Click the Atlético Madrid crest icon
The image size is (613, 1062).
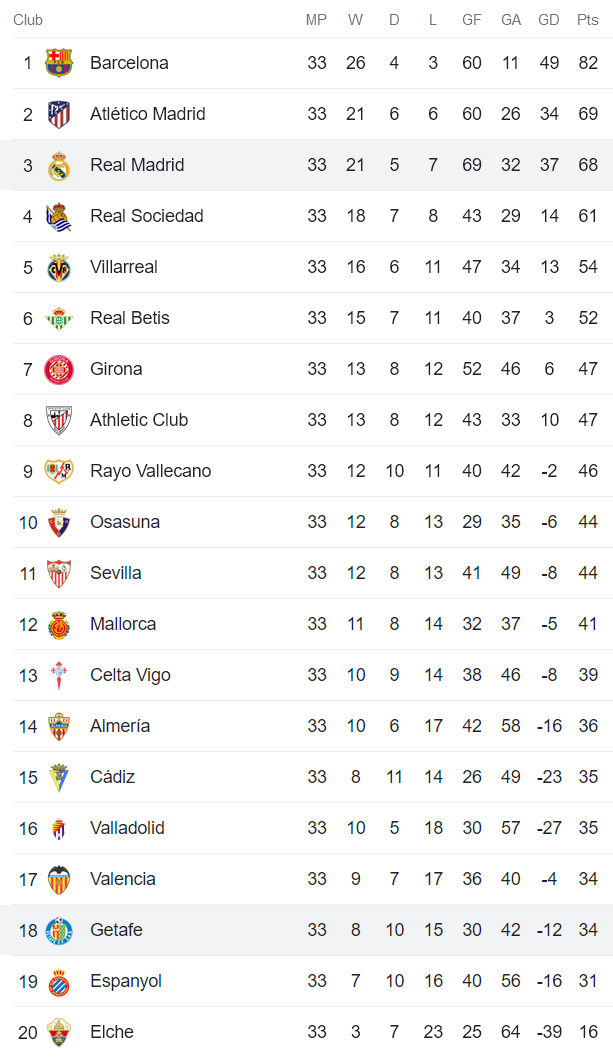point(59,114)
